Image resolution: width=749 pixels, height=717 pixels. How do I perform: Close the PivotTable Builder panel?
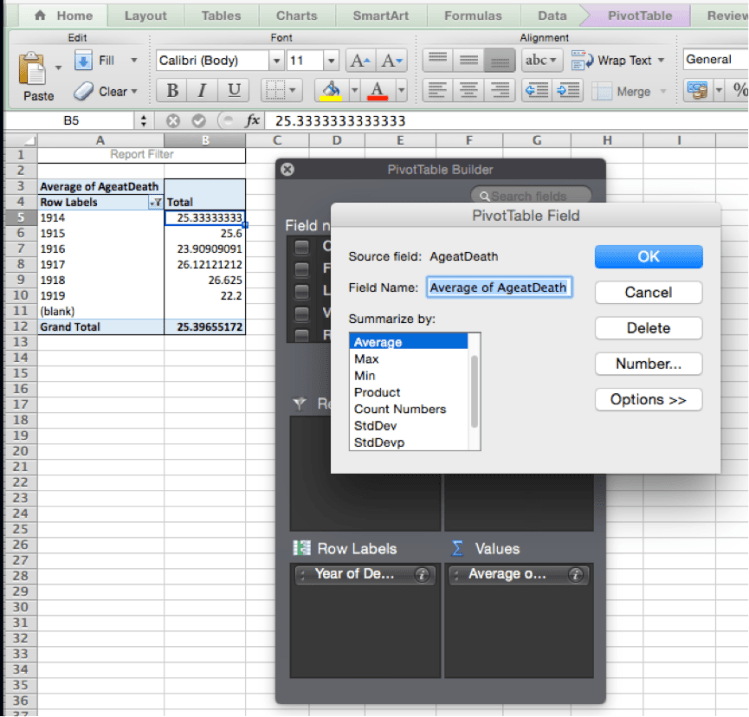click(288, 169)
